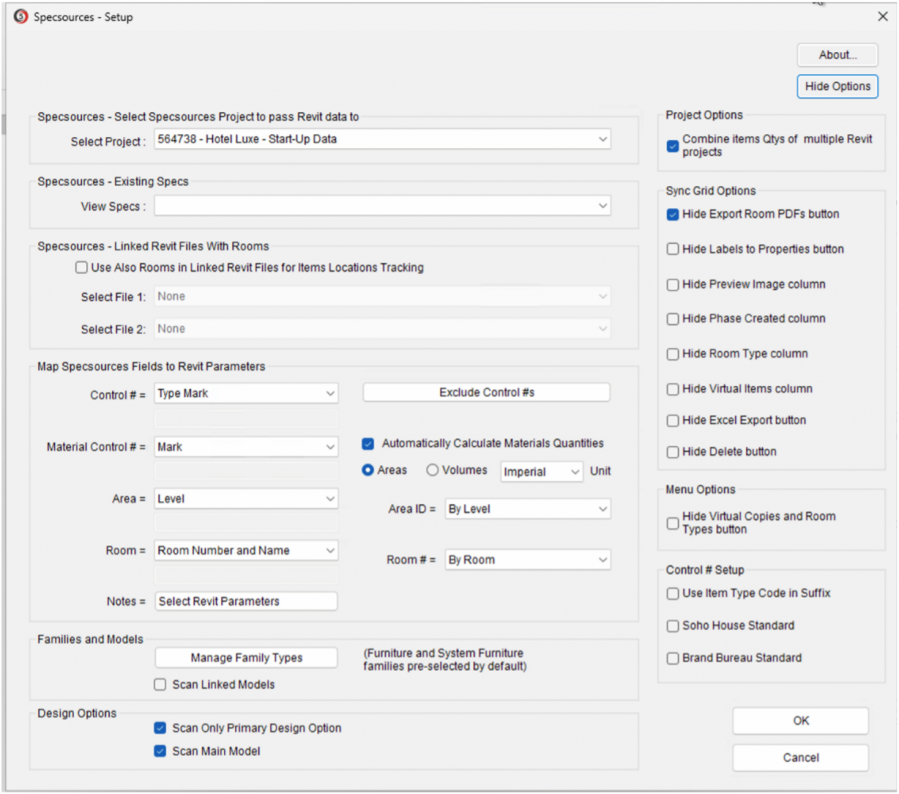Open the Room Number and Name dropdown
This screenshot has height=794, width=899.
pos(246,550)
